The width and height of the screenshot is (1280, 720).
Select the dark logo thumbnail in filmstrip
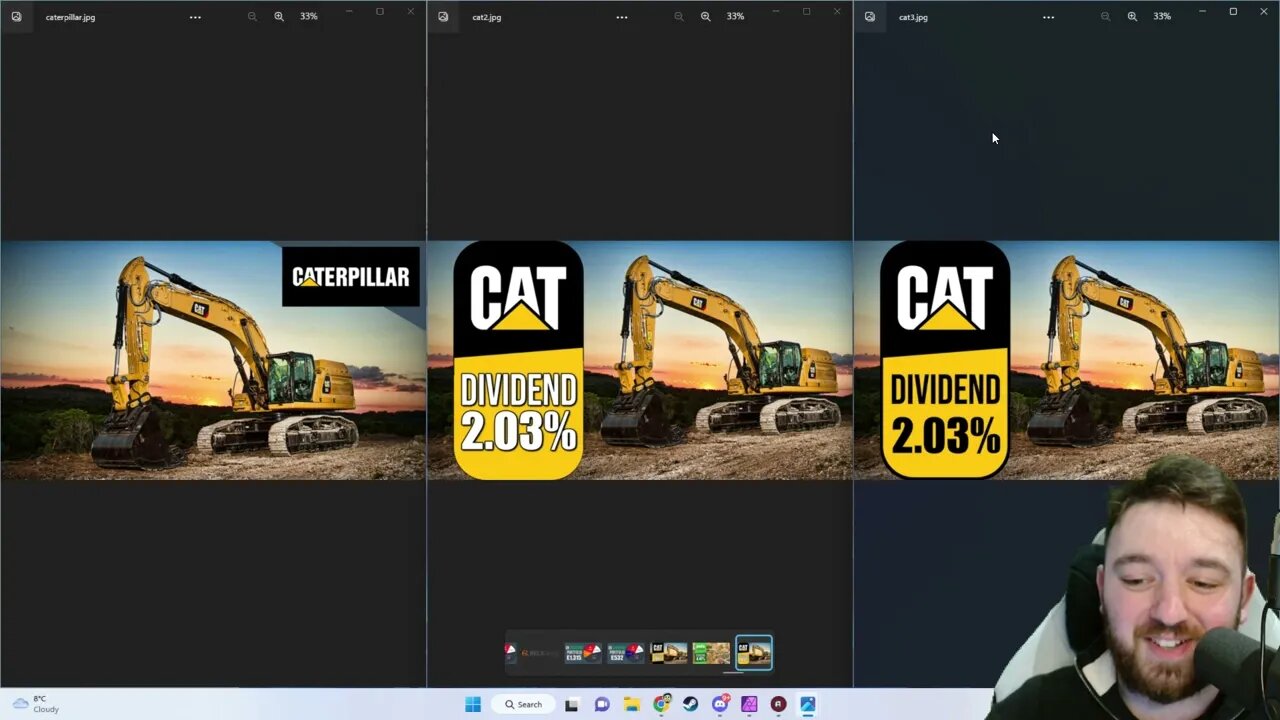pyautogui.click(x=540, y=654)
